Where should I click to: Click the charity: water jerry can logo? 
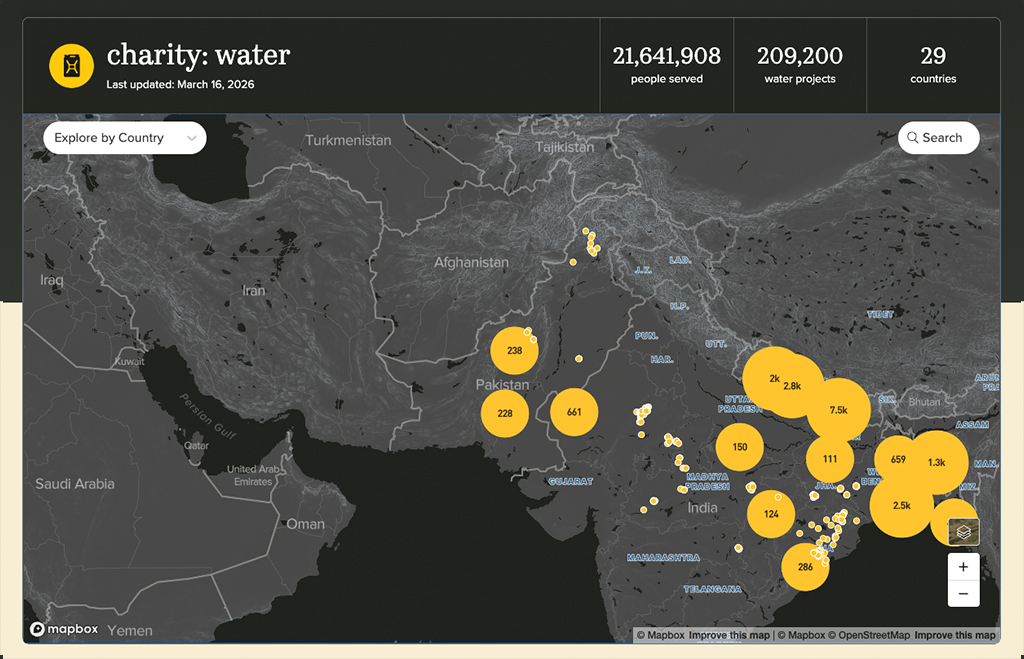pyautogui.click(x=72, y=66)
